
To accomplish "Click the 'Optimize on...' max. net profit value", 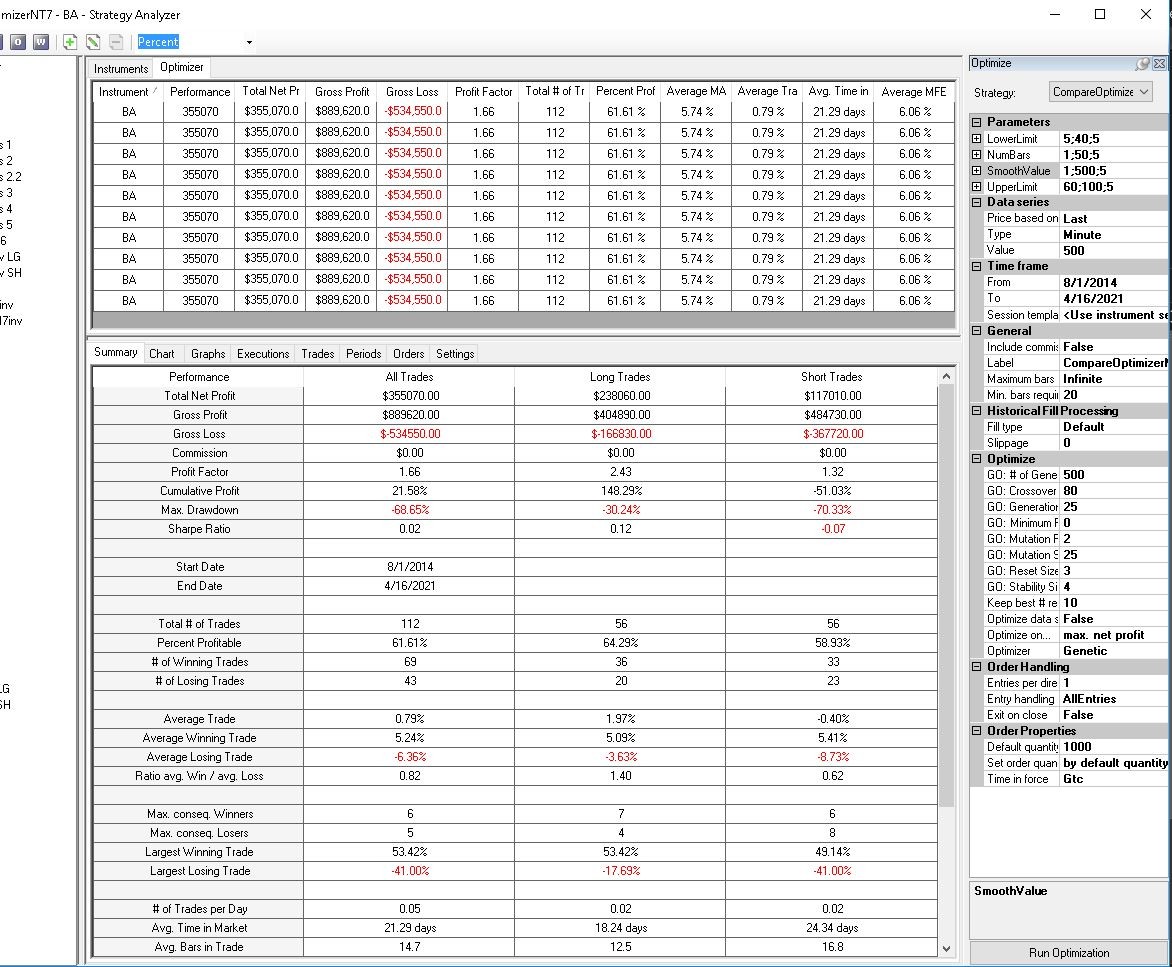I will 1114,634.
